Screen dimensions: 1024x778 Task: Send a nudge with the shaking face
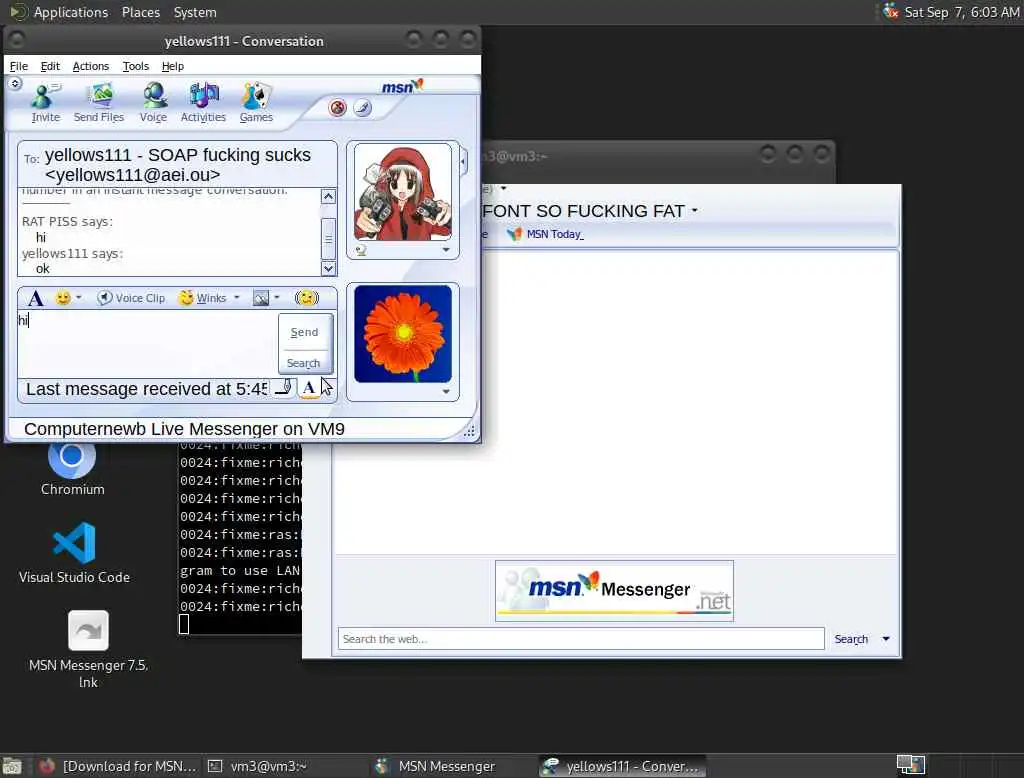point(306,298)
